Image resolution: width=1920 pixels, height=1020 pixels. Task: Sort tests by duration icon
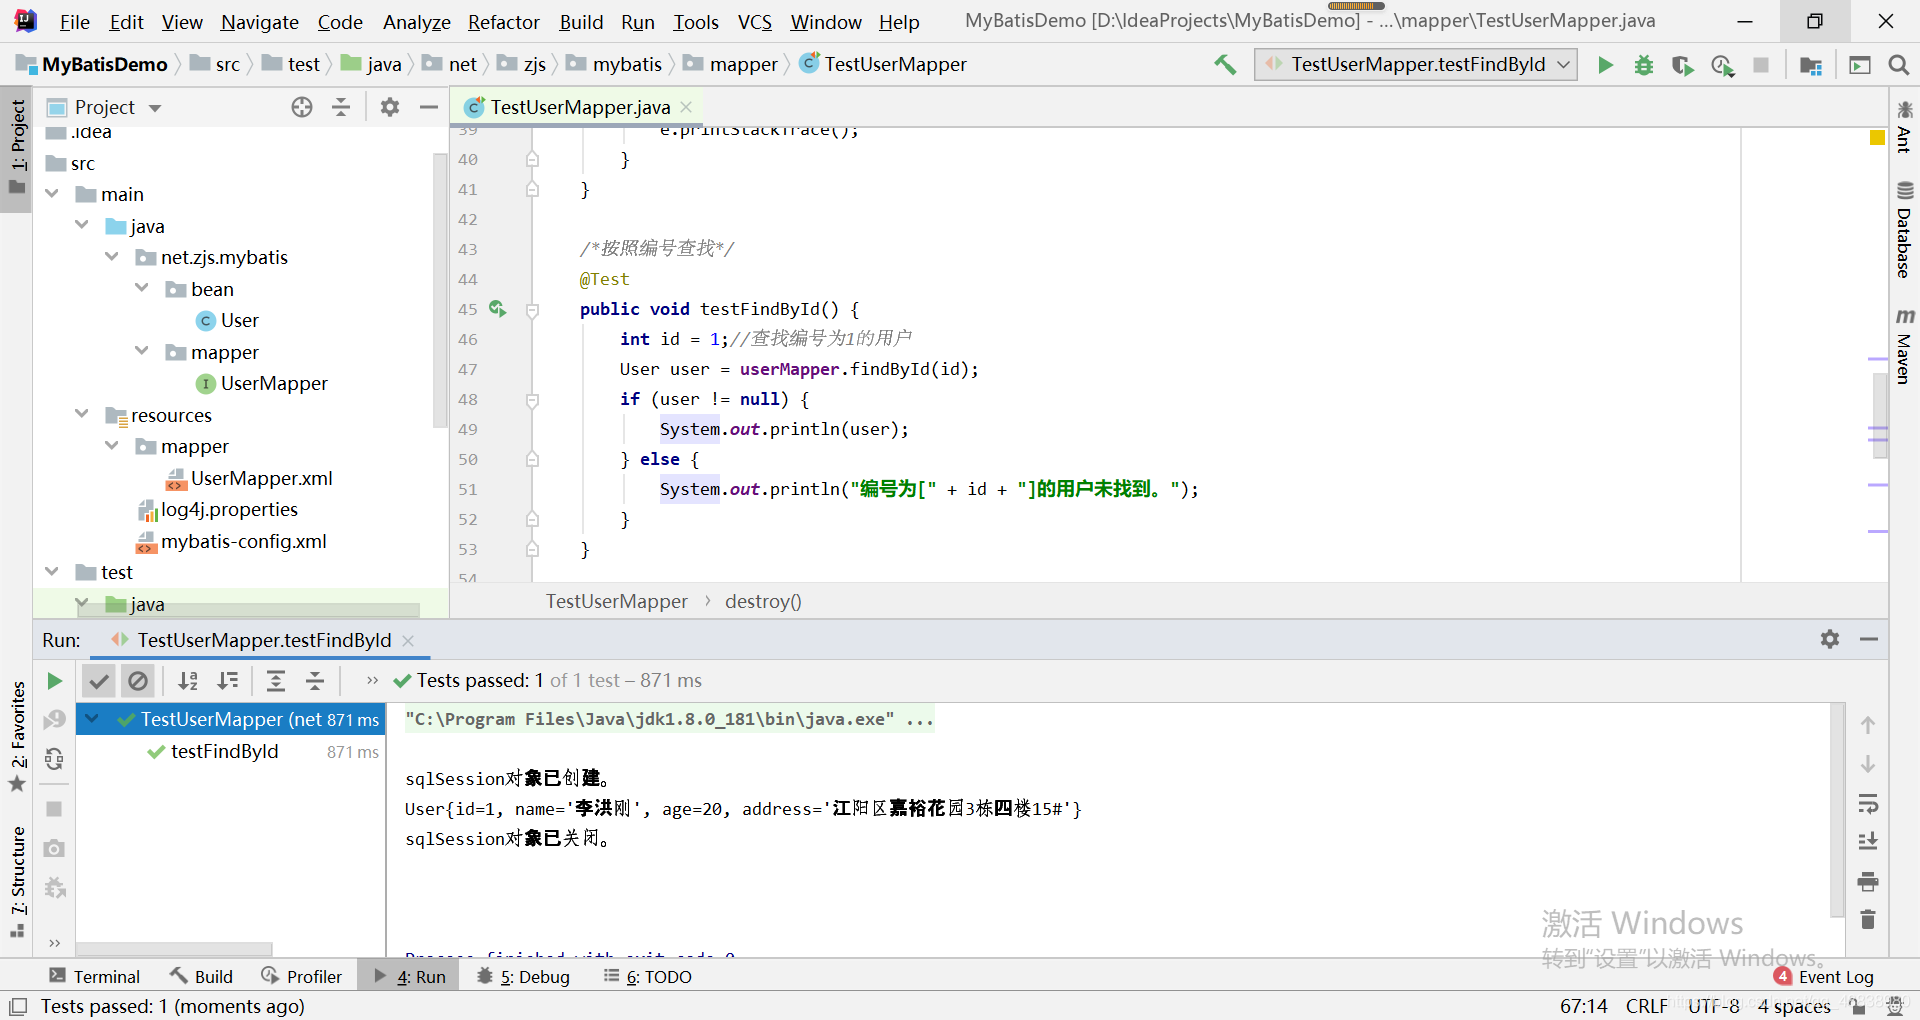(228, 681)
